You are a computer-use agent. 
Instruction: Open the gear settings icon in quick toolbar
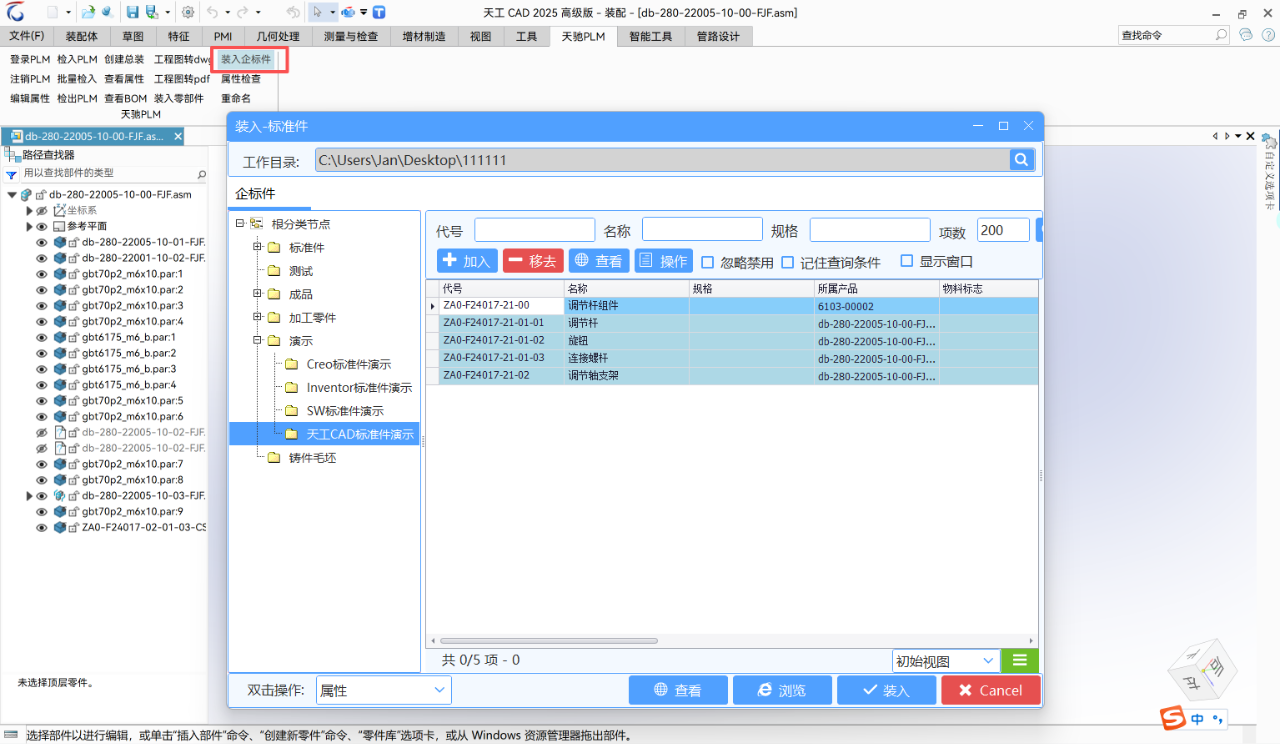188,12
